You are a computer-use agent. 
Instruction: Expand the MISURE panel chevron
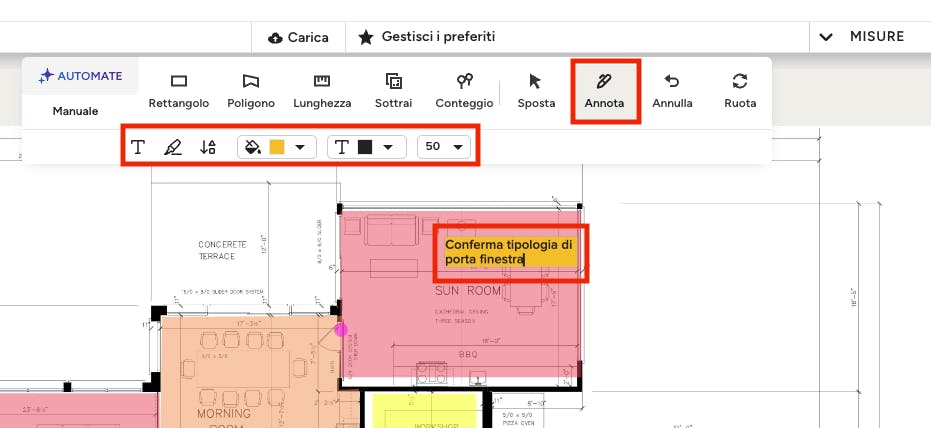pyautogui.click(x=826, y=37)
